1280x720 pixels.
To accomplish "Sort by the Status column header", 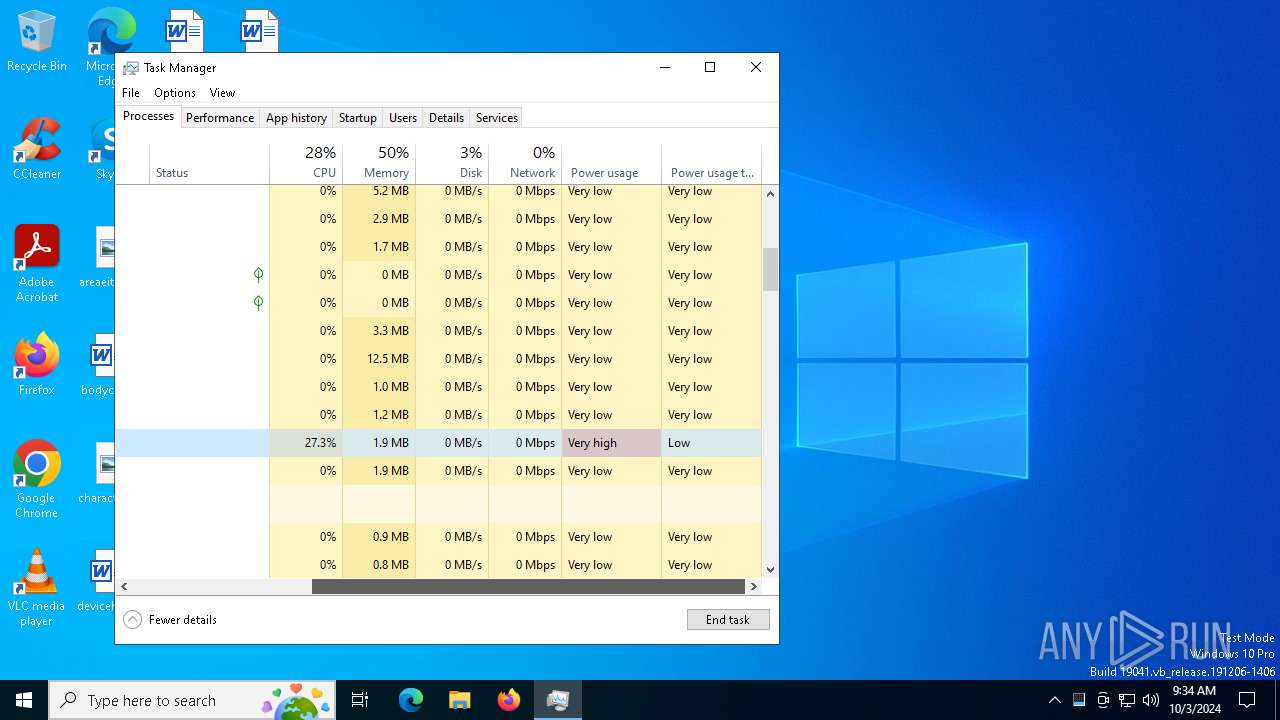I will [x=209, y=164].
